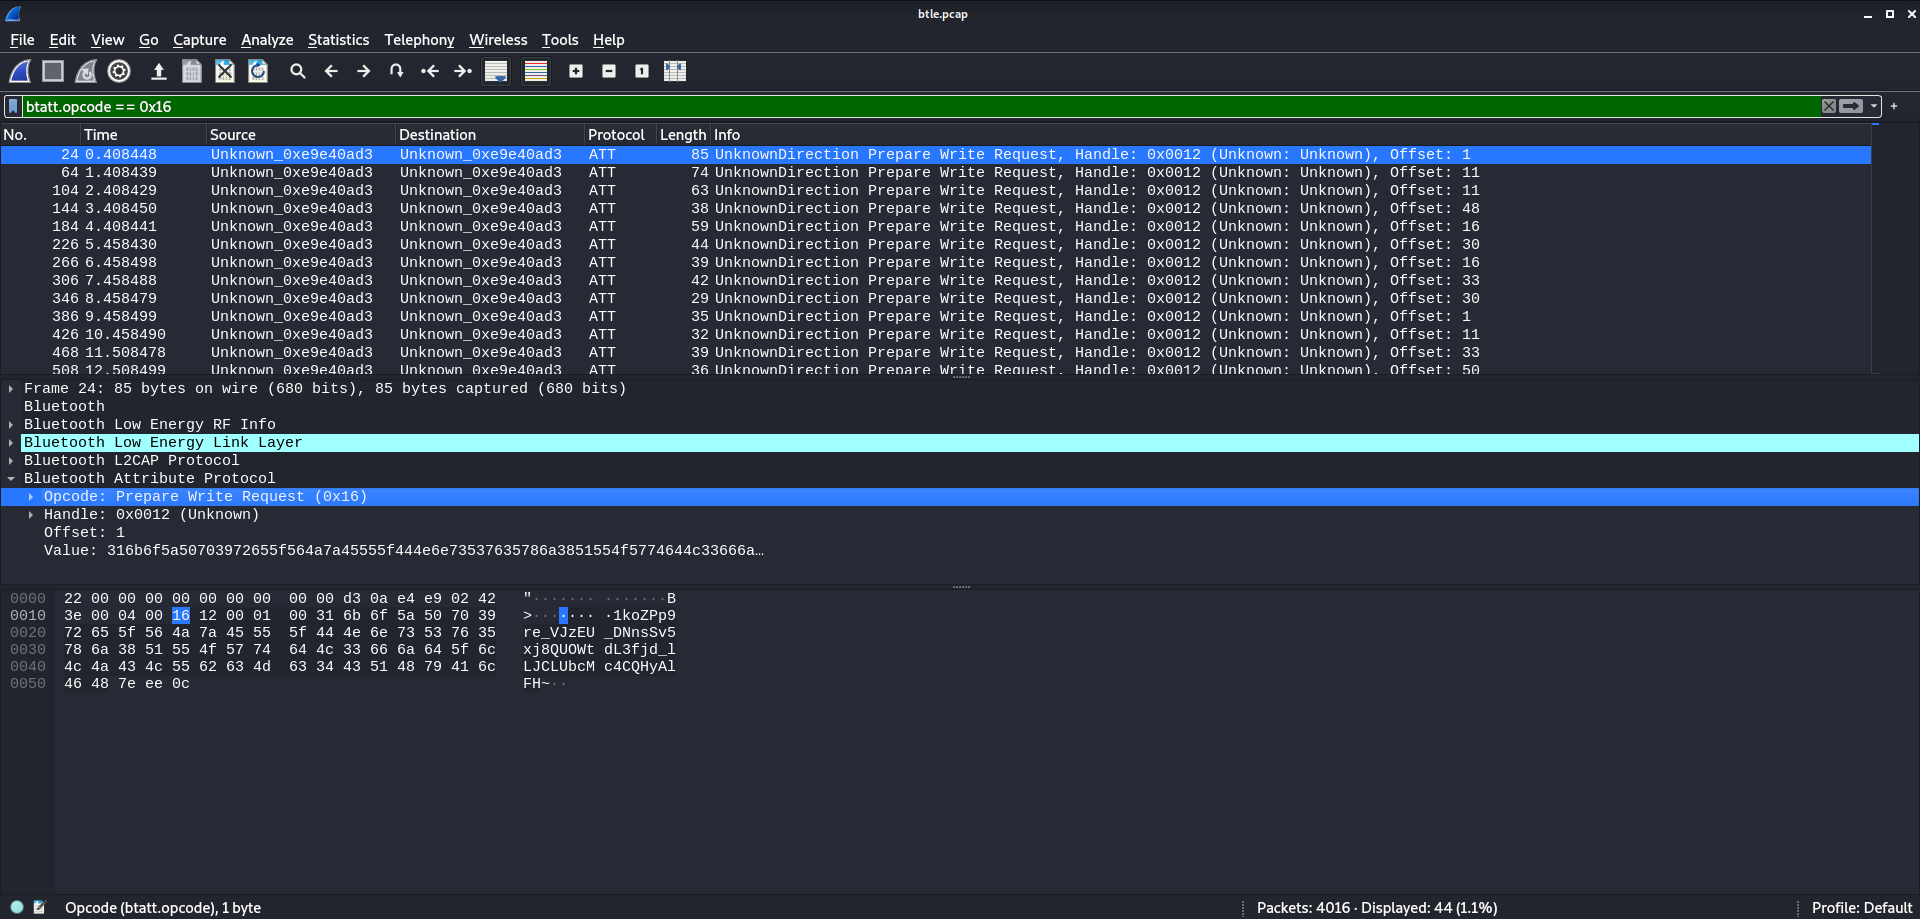Screen dimensions: 1920x919
Task: Click the display filter input field
Action: (x=920, y=106)
